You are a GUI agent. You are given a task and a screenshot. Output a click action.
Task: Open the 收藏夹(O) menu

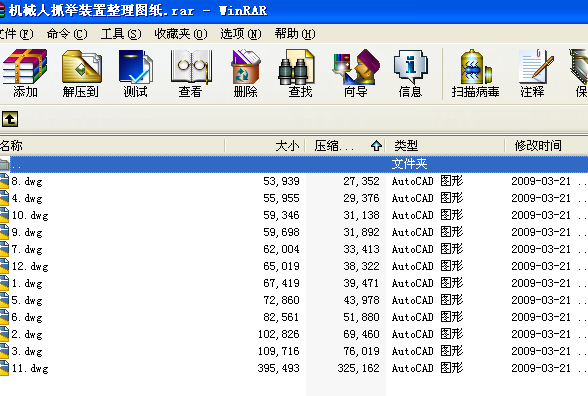click(181, 34)
